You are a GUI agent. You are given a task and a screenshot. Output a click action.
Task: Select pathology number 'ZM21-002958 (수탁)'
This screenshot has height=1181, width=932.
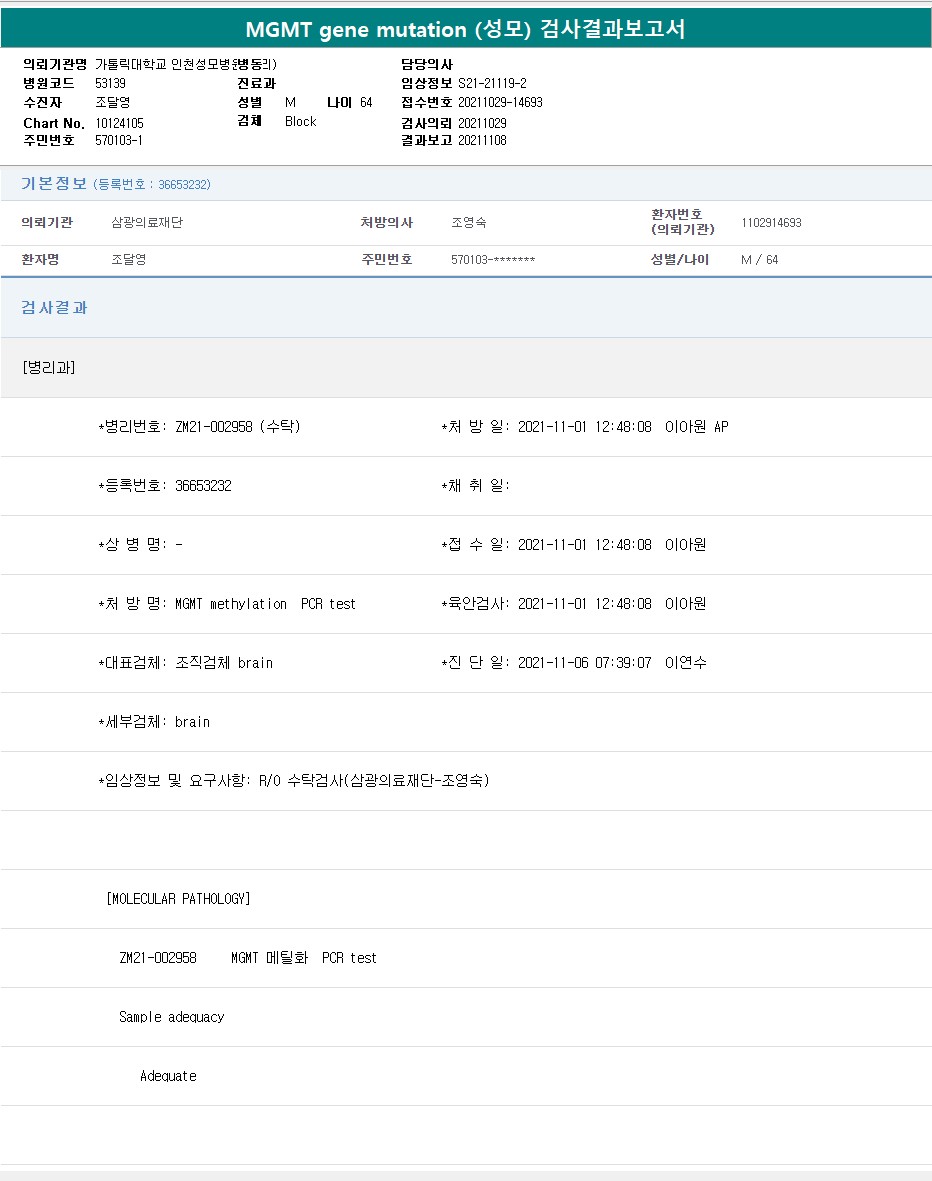pos(238,427)
